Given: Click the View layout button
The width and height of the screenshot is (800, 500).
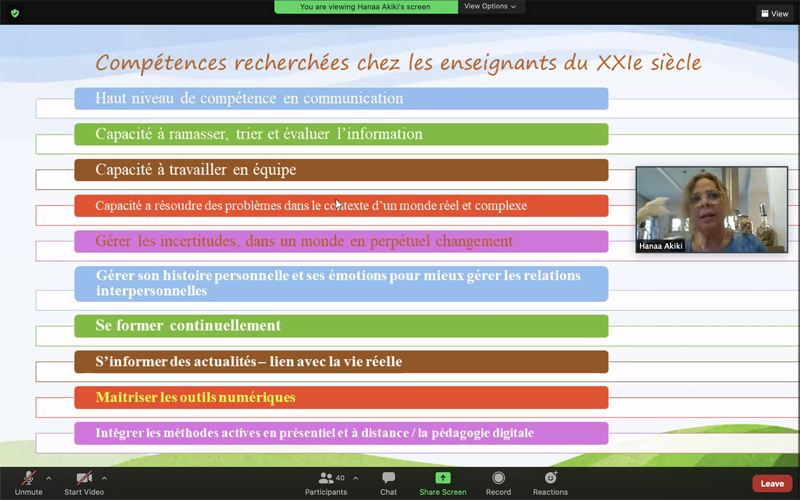Looking at the screenshot, I should point(774,14).
